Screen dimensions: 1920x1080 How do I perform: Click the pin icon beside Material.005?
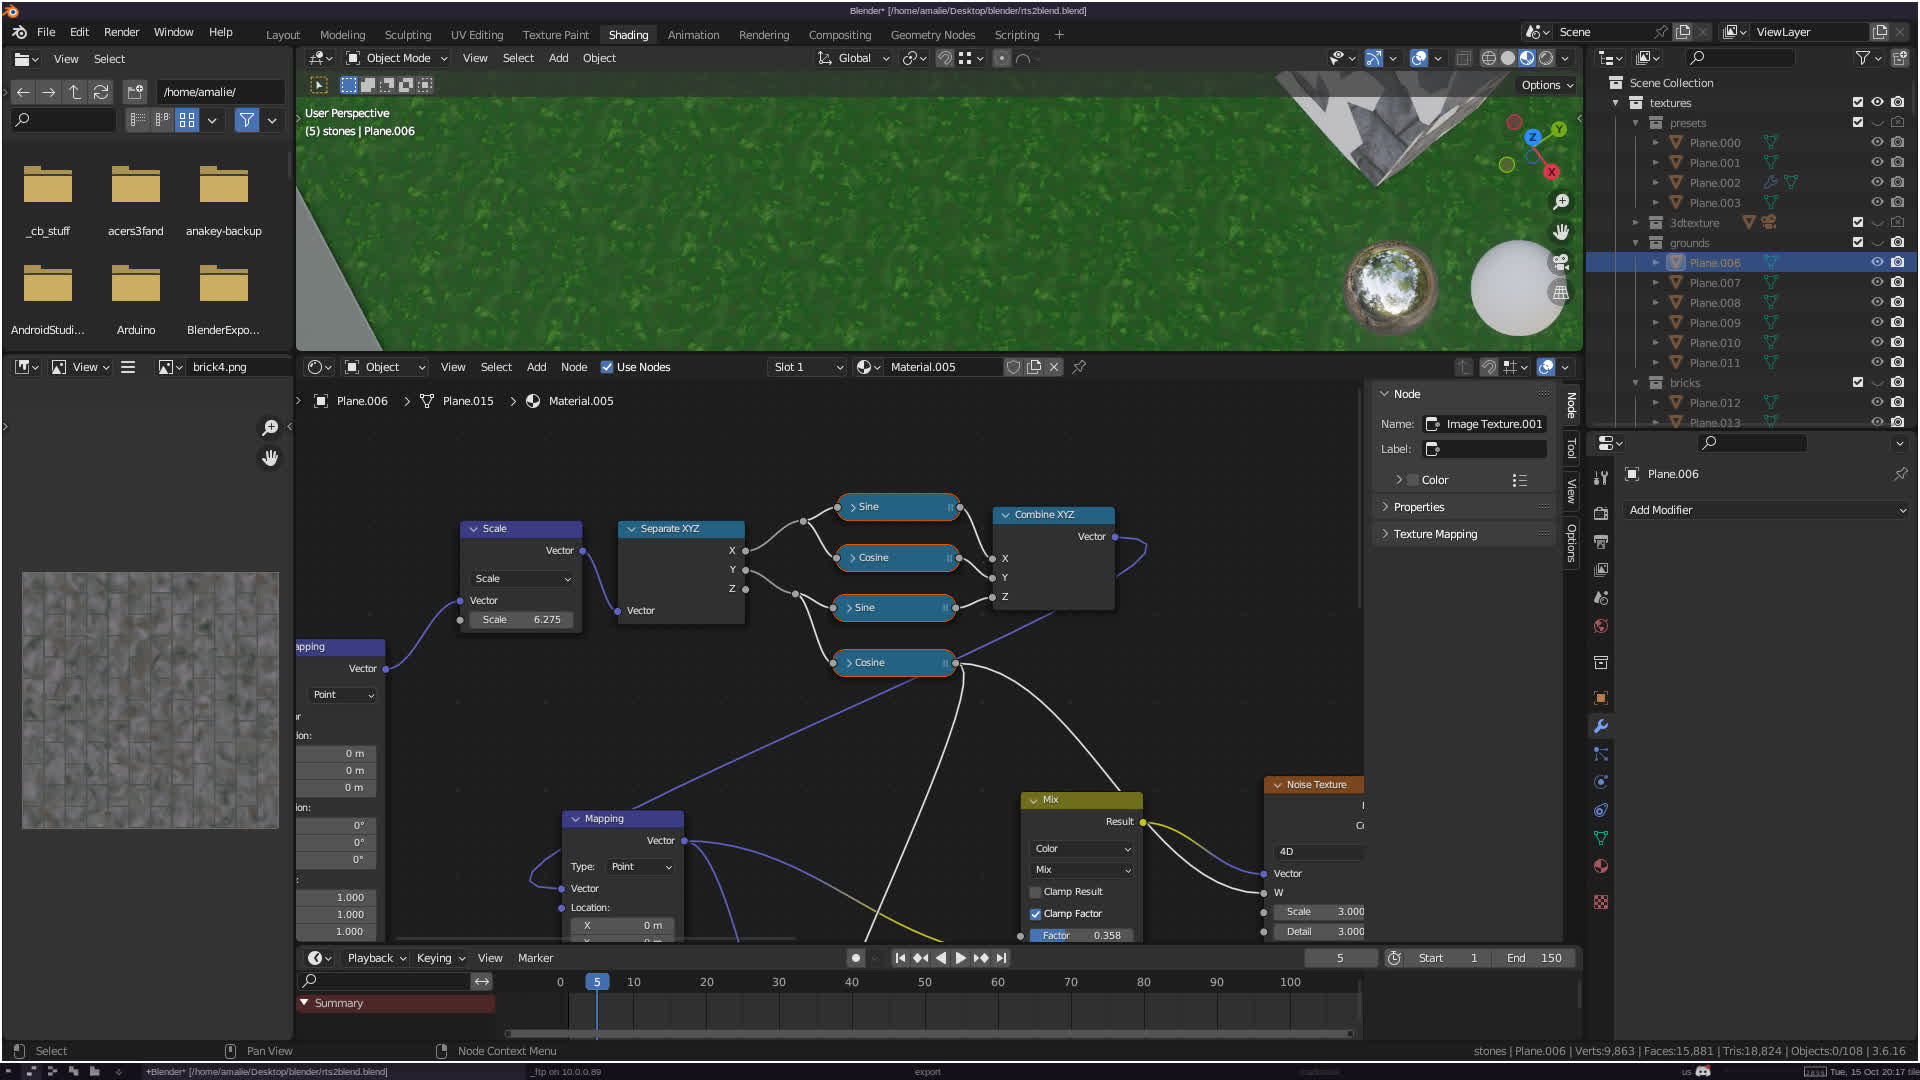click(1079, 367)
